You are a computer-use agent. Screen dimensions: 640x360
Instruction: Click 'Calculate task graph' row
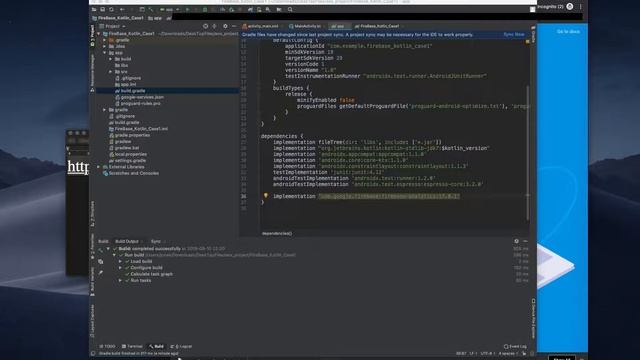click(149, 274)
